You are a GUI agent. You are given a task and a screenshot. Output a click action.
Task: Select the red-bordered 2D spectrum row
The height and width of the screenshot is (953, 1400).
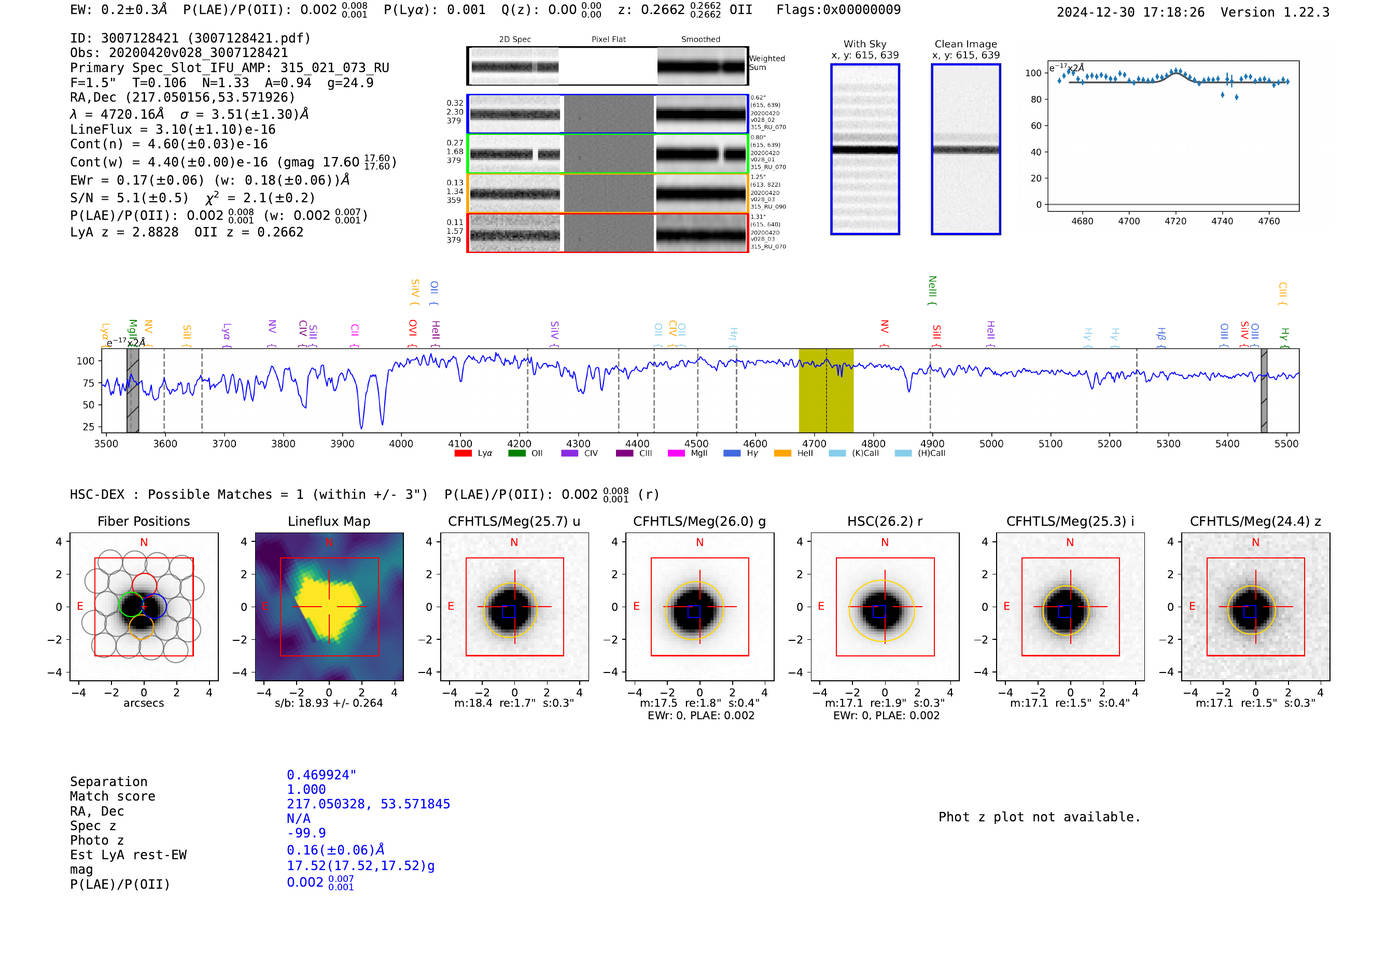(607, 233)
